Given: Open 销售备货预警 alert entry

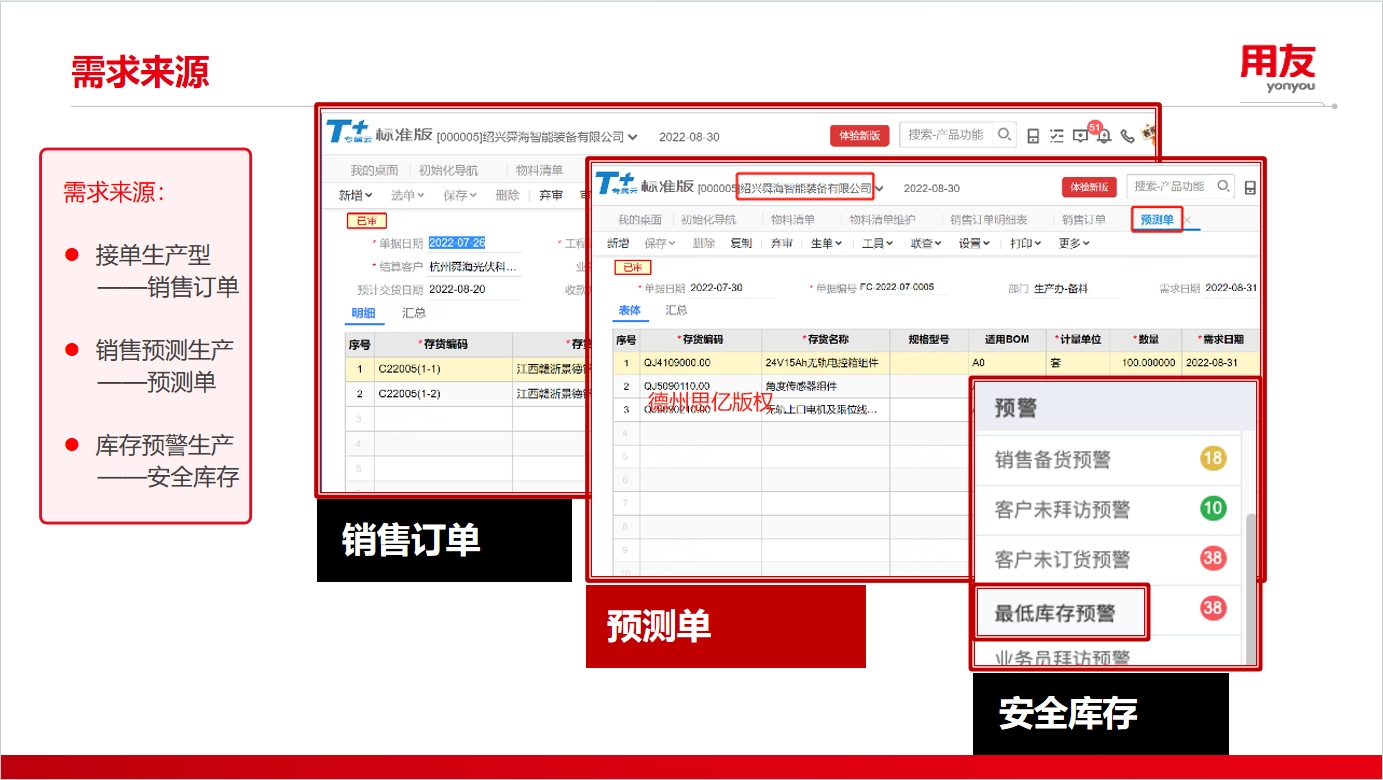Looking at the screenshot, I should 1052,460.
